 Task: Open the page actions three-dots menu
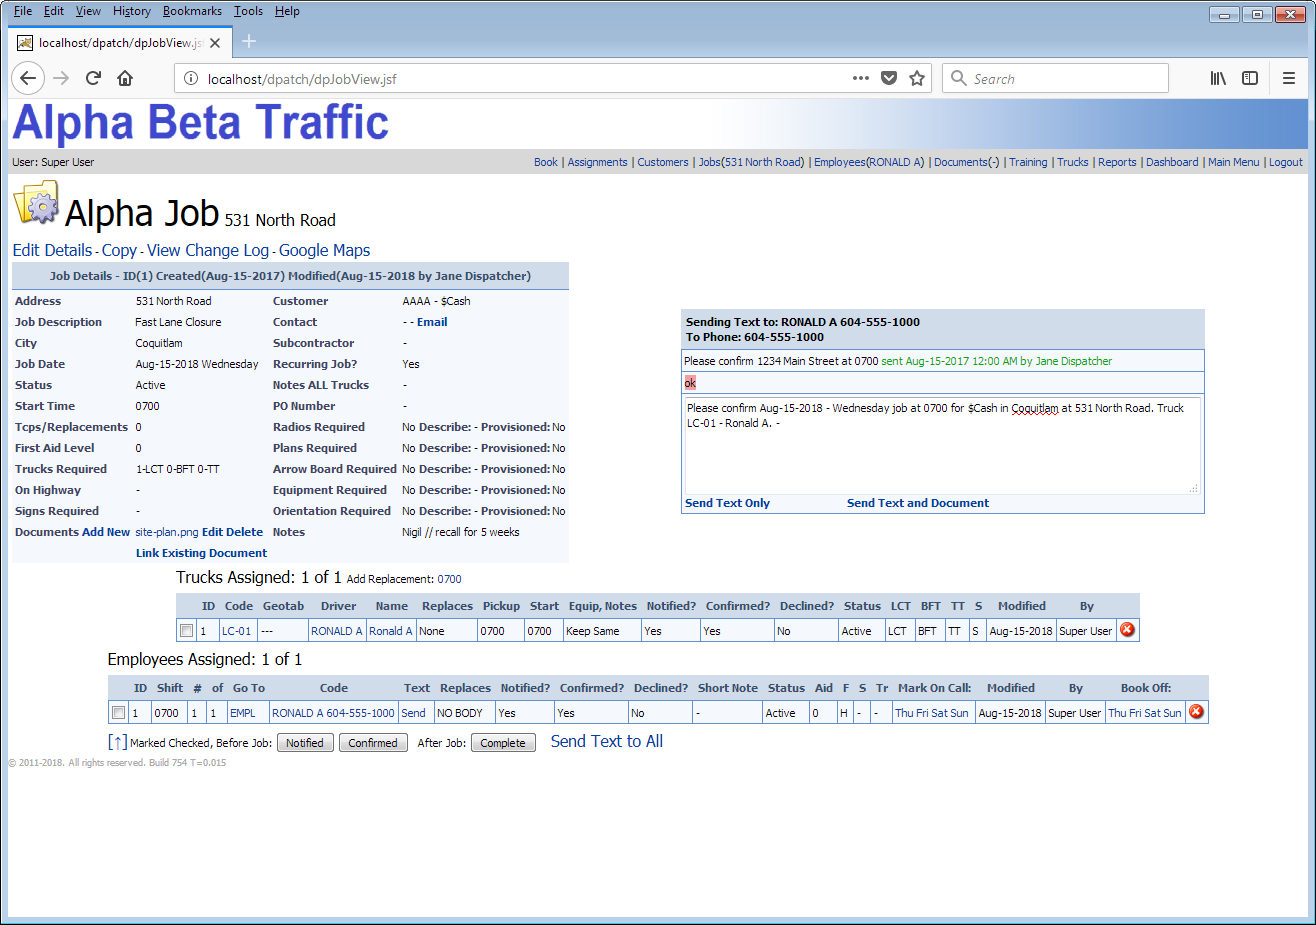tap(861, 78)
